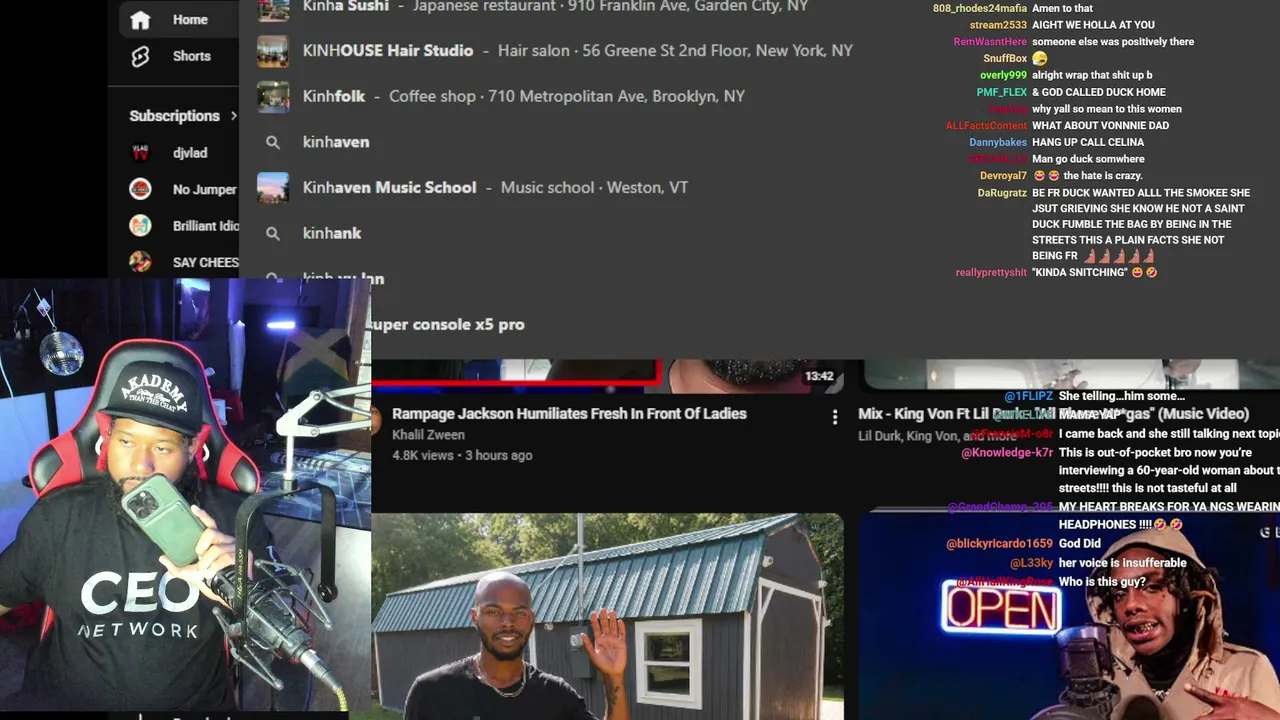This screenshot has width=1280, height=720.
Task: Click the search icon beside kinhank suggestion
Action: [x=272, y=233]
